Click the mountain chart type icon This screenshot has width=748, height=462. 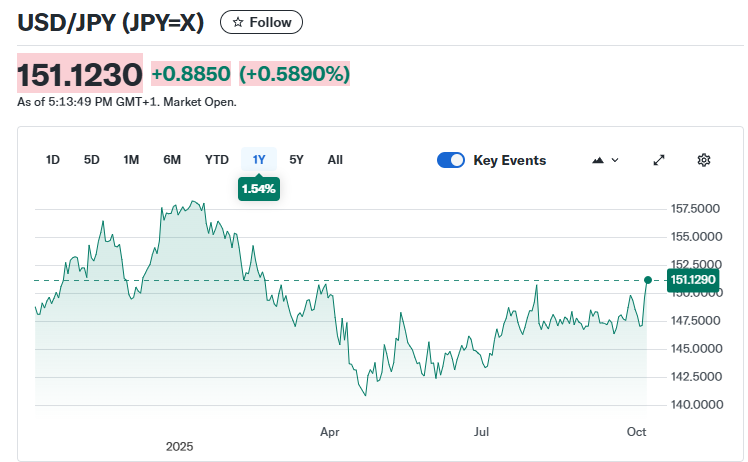[x=599, y=160]
